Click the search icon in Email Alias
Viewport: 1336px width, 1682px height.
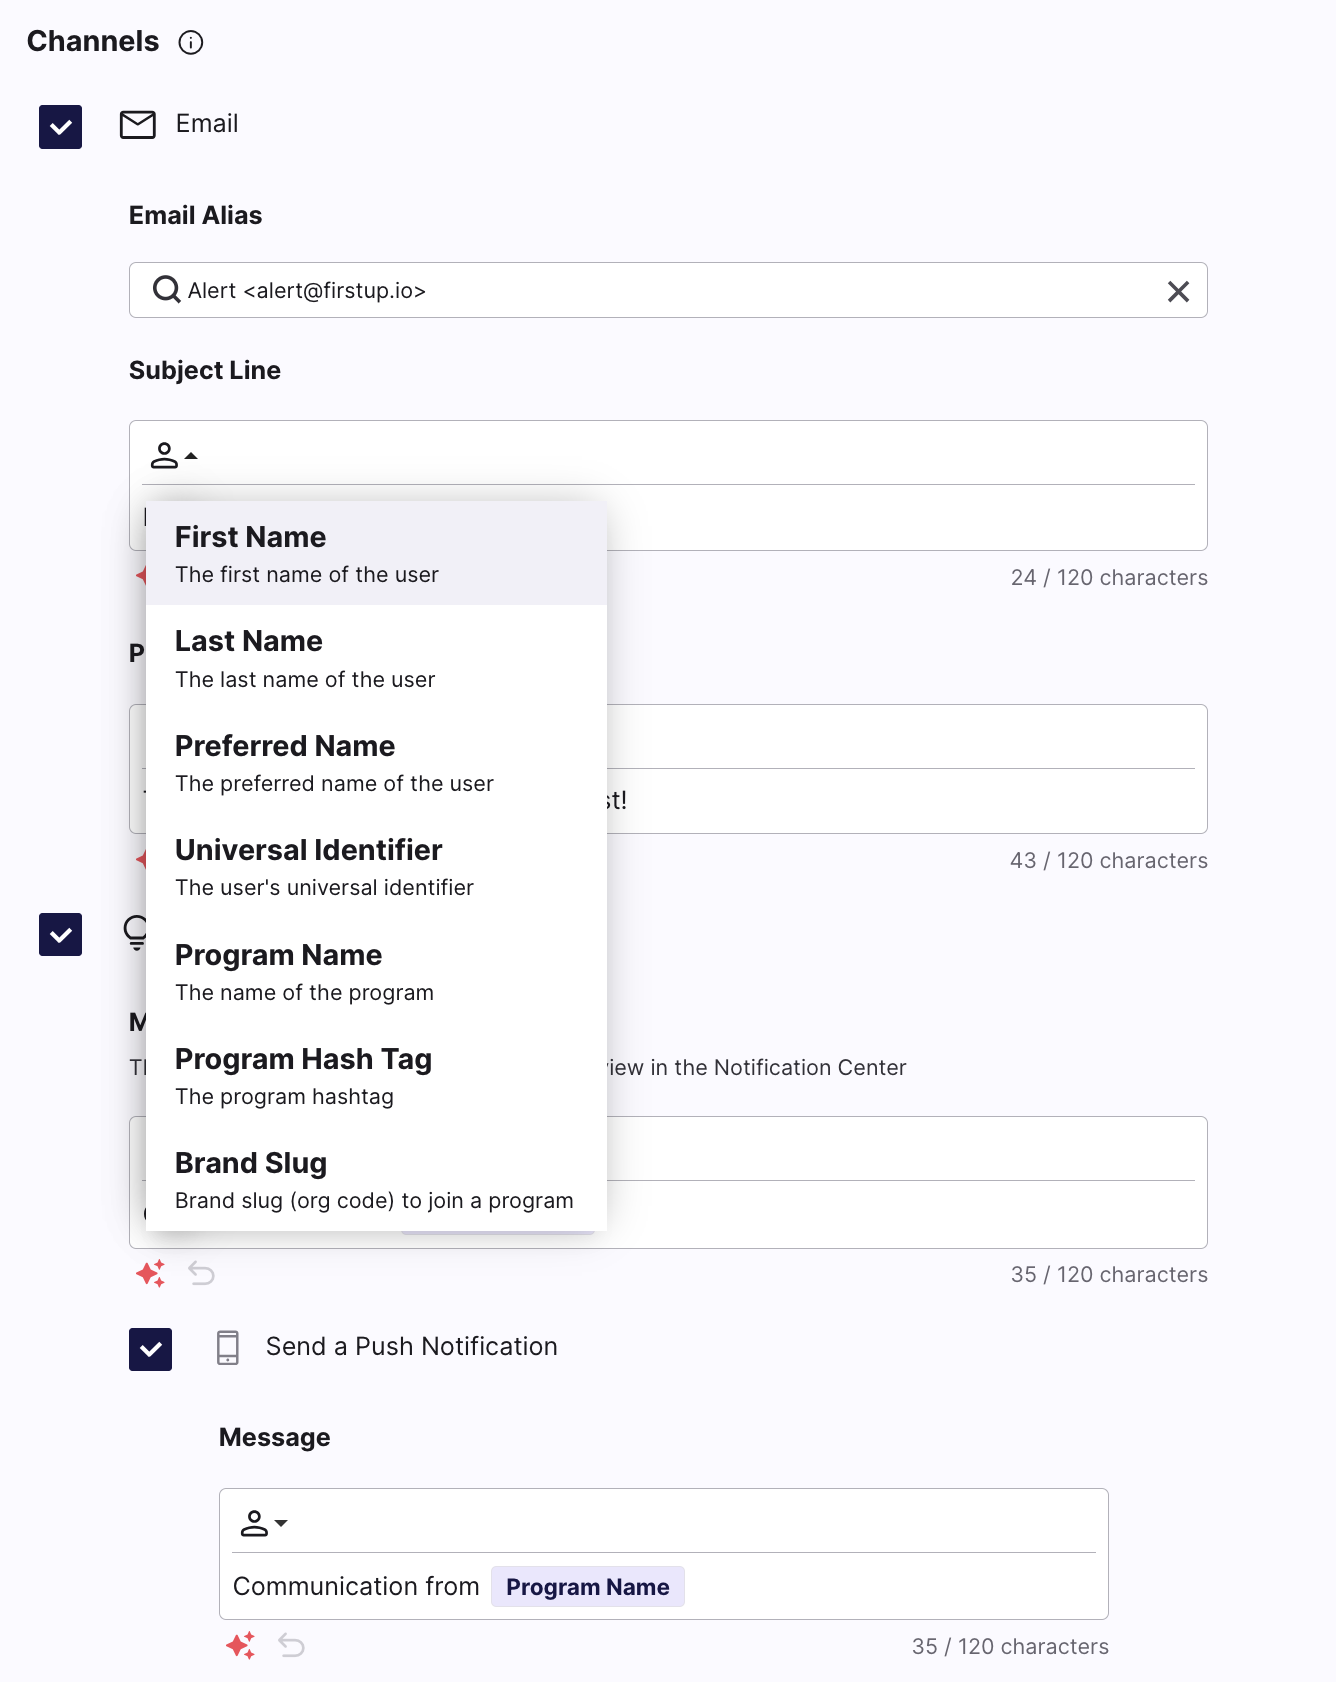point(166,290)
